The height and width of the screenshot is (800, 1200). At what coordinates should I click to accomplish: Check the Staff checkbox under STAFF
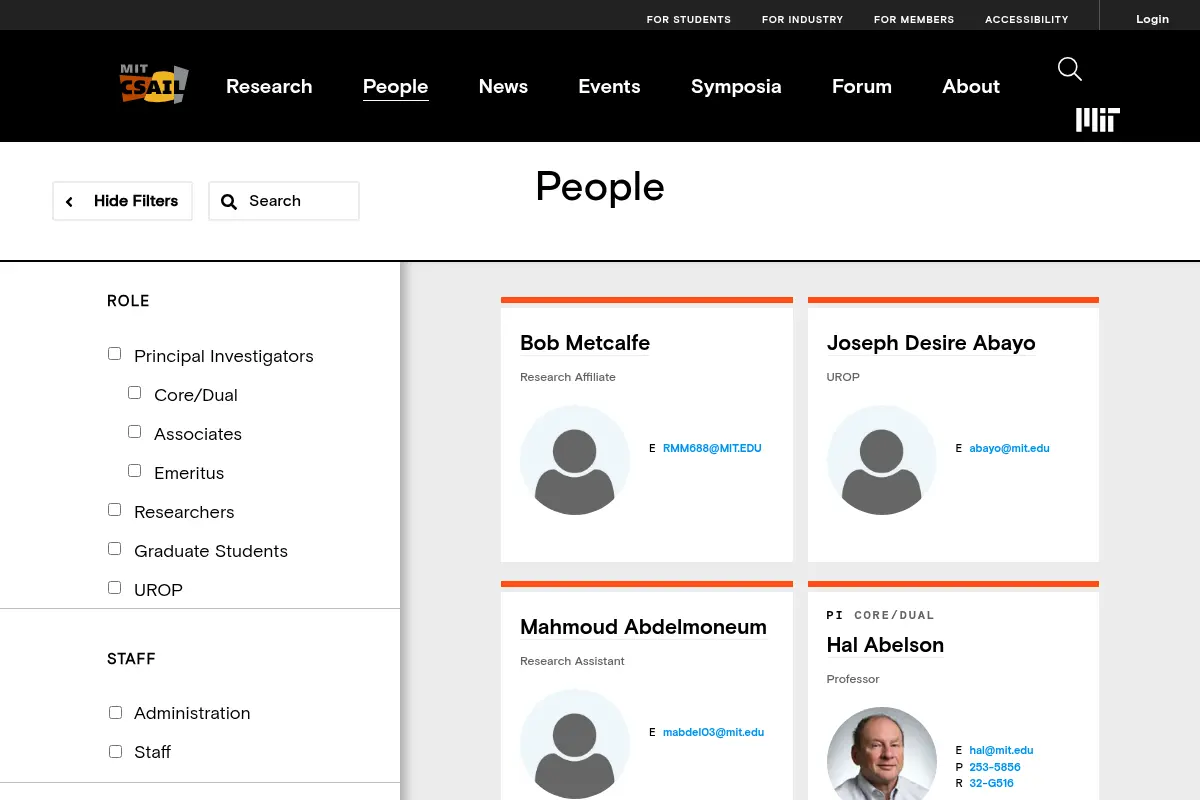tap(115, 752)
